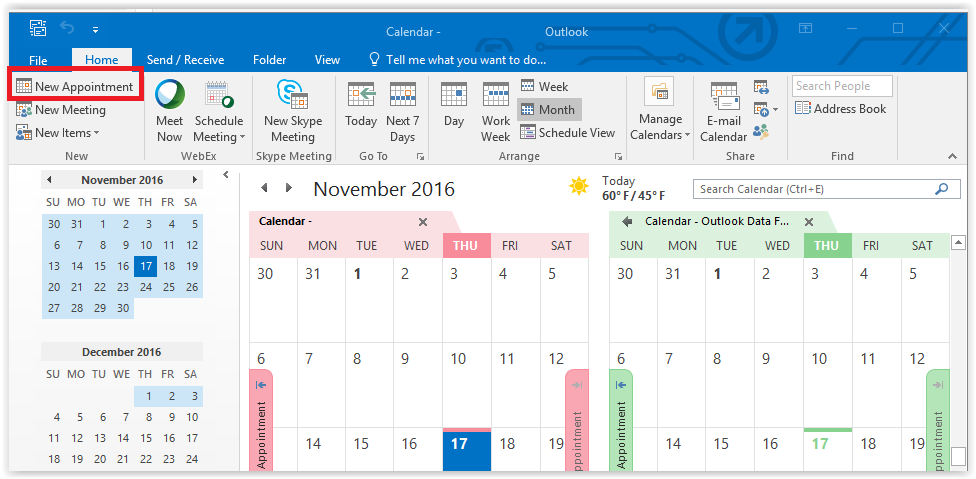Click Tell me what you want to do
This screenshot has width=976, height=479.
click(x=458, y=60)
